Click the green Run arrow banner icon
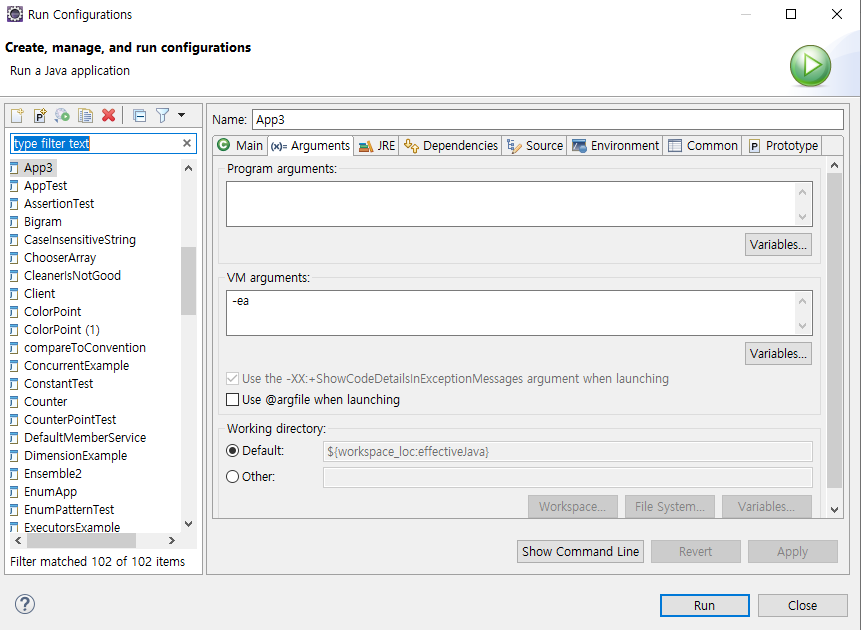This screenshot has height=630, width=861. click(810, 65)
